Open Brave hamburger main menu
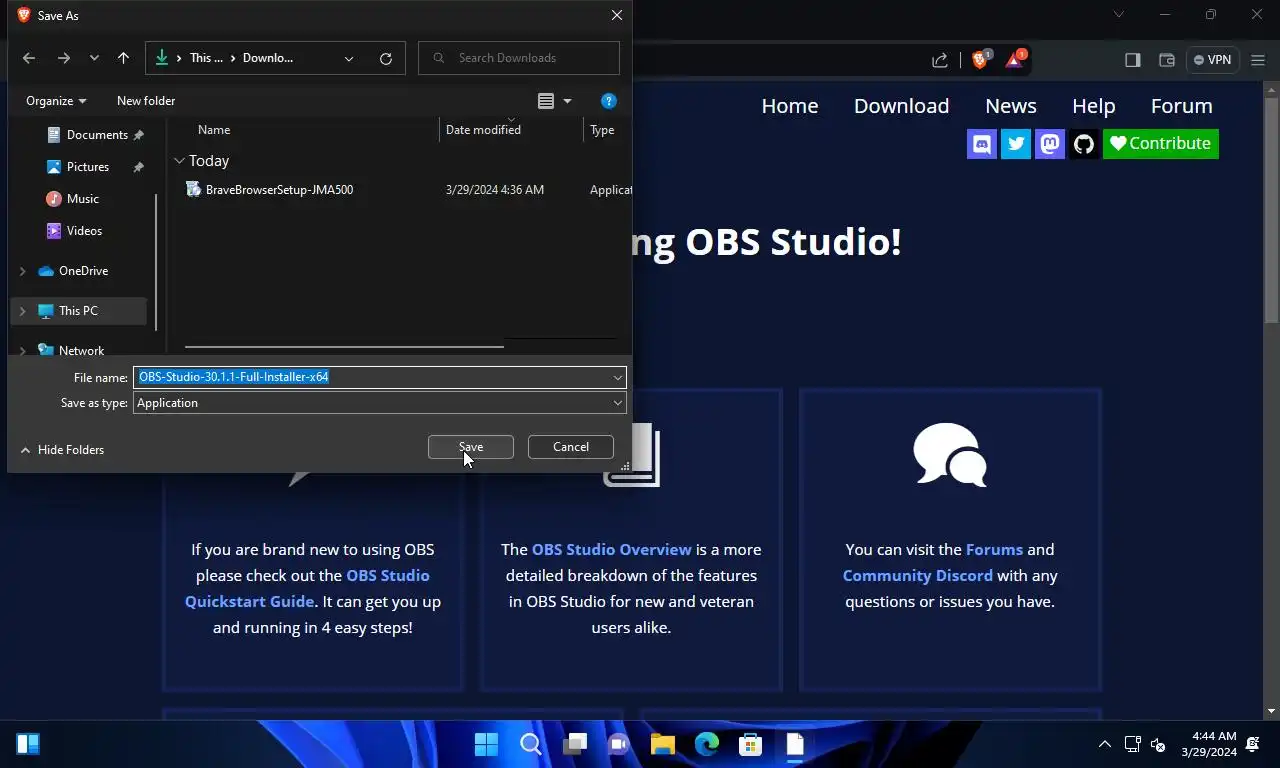 pos(1258,60)
